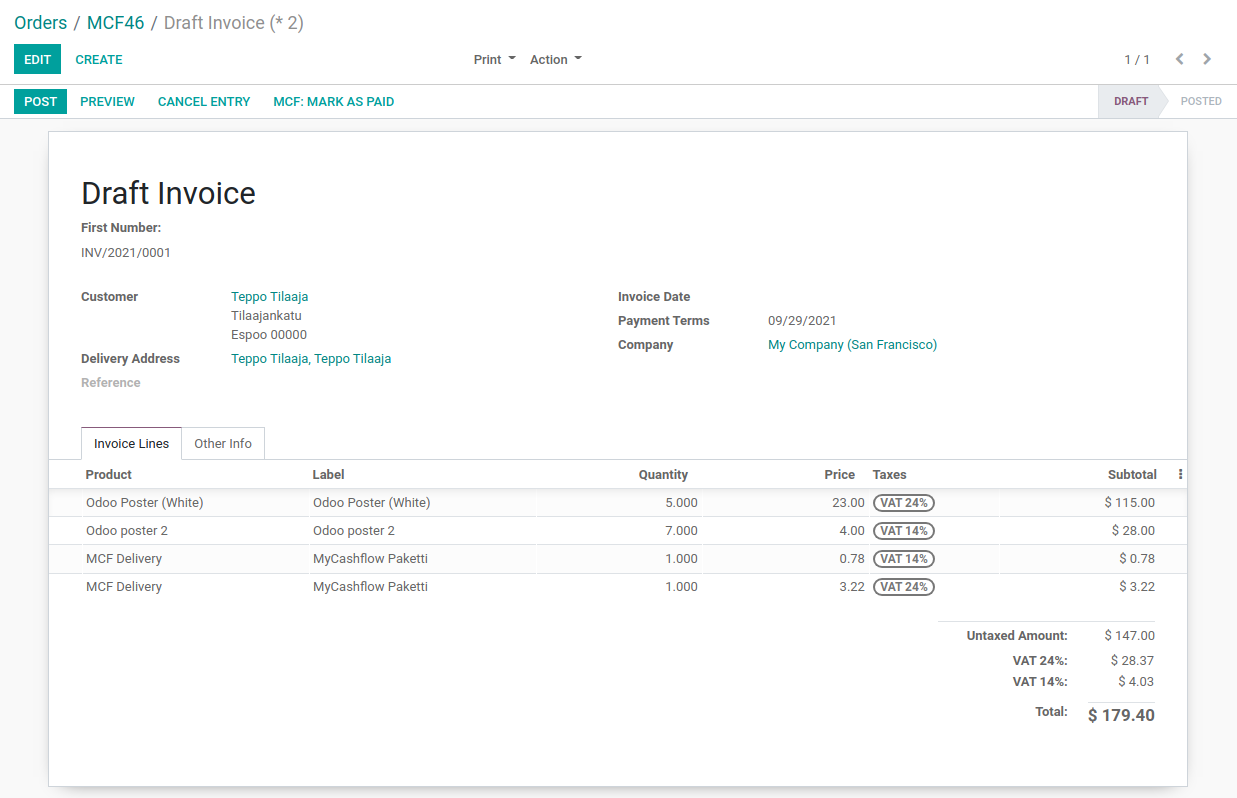1237x798 pixels.
Task: Open MCF46 breadcrumb link
Action: [x=116, y=23]
